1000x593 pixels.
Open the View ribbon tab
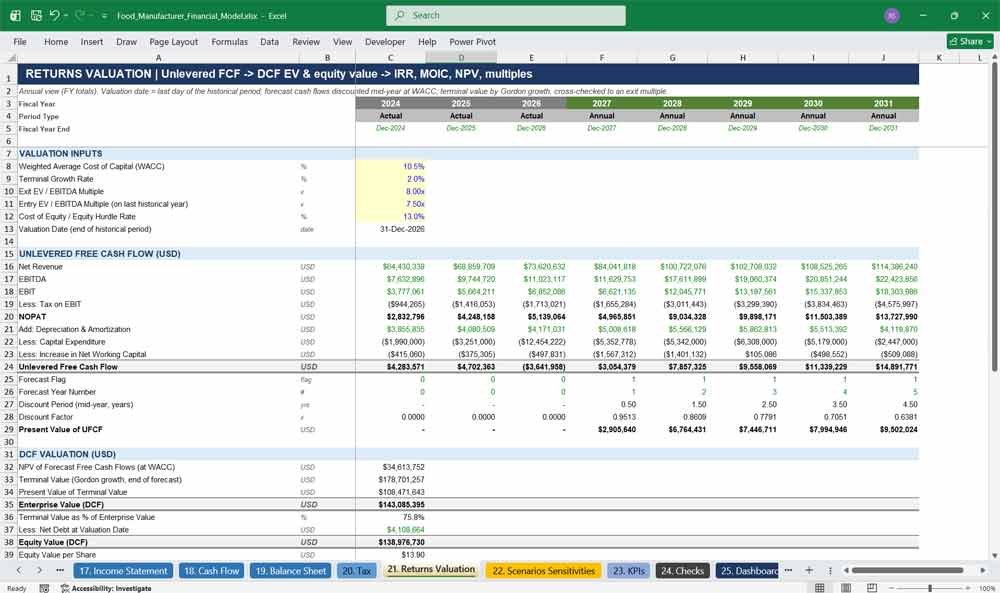point(342,41)
